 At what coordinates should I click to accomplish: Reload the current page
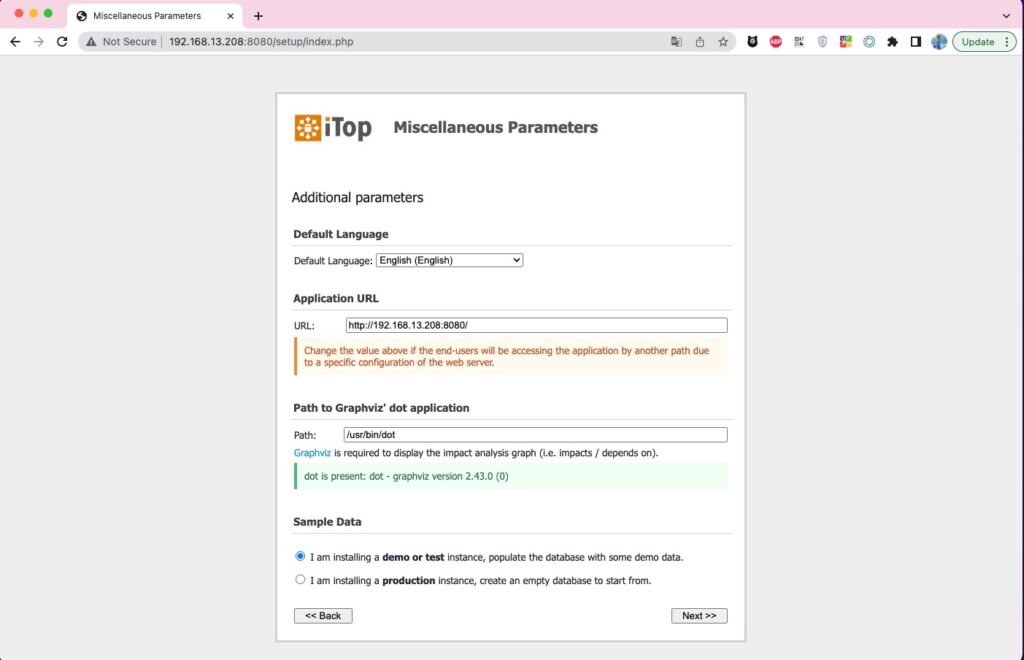[x=62, y=42]
